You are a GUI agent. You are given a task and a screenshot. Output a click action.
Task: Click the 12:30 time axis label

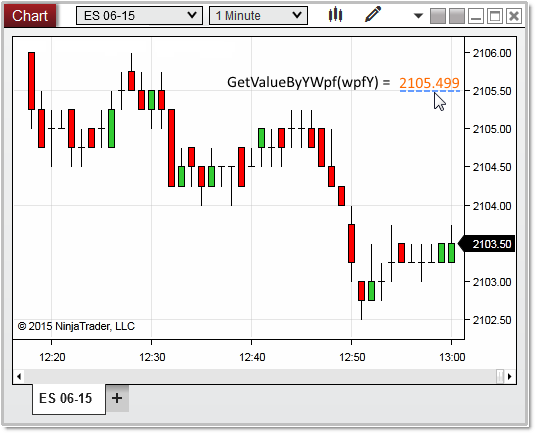pos(152,357)
